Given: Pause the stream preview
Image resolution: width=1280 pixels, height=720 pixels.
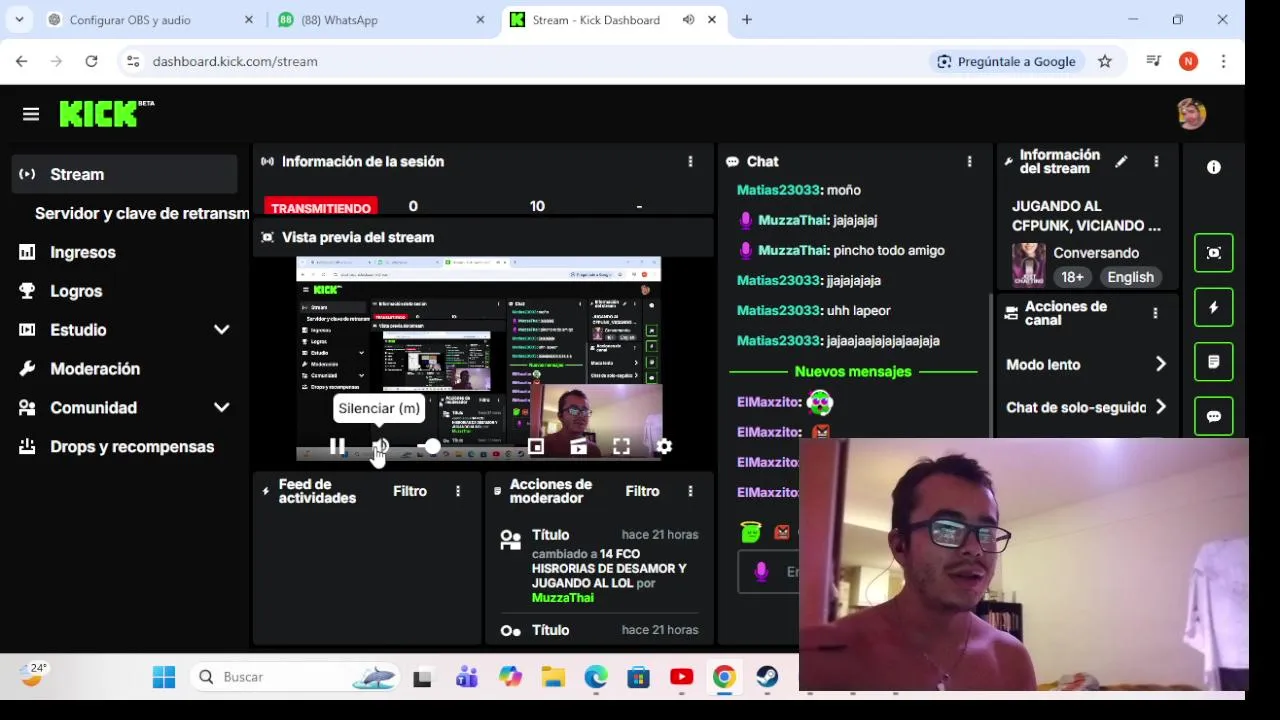Looking at the screenshot, I should coord(337,447).
